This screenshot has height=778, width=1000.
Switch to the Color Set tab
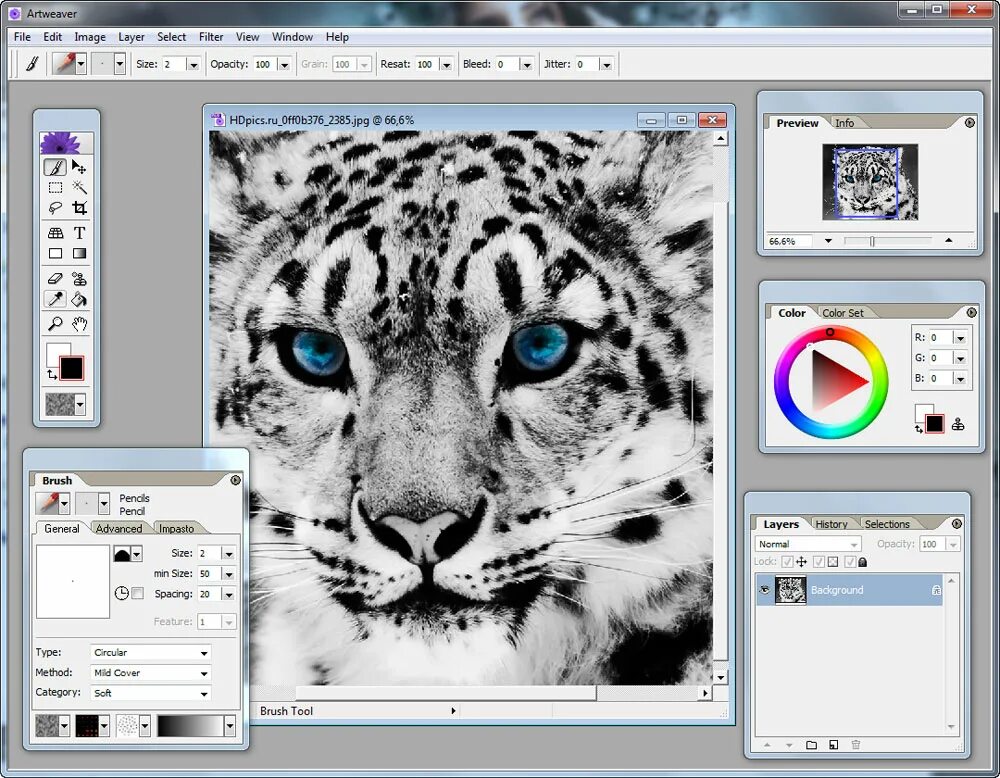pos(842,313)
